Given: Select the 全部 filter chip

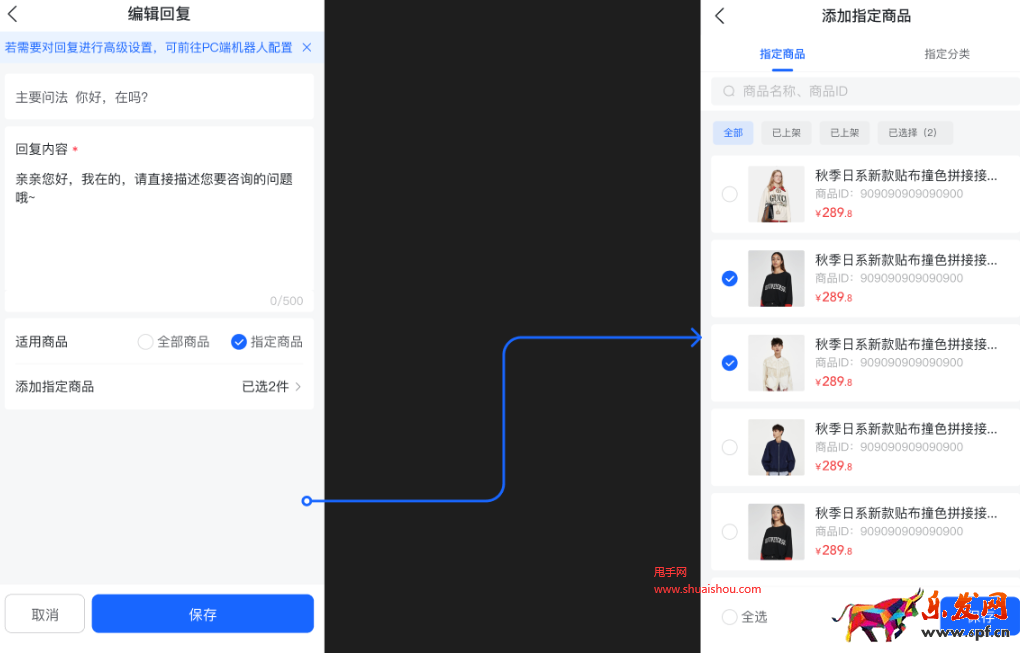Looking at the screenshot, I should (x=733, y=132).
